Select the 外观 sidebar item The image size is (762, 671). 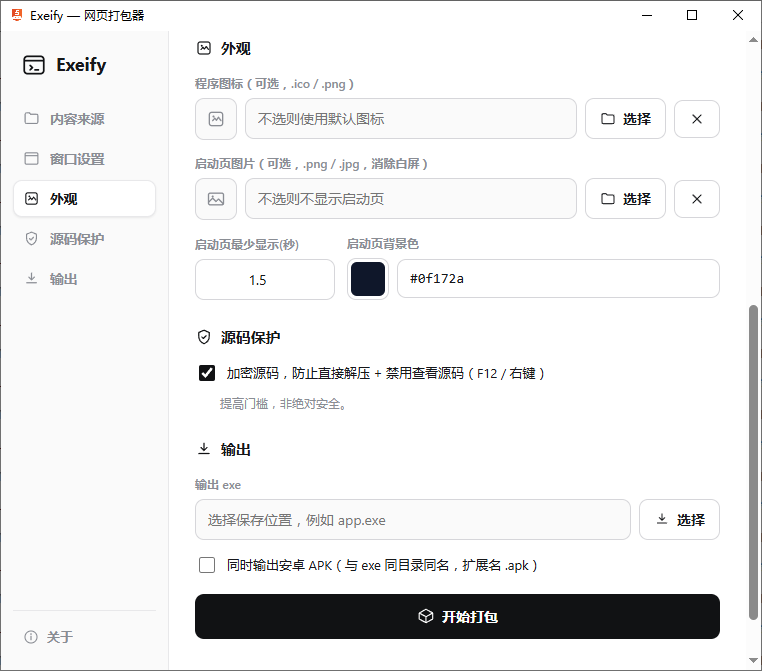(85, 199)
